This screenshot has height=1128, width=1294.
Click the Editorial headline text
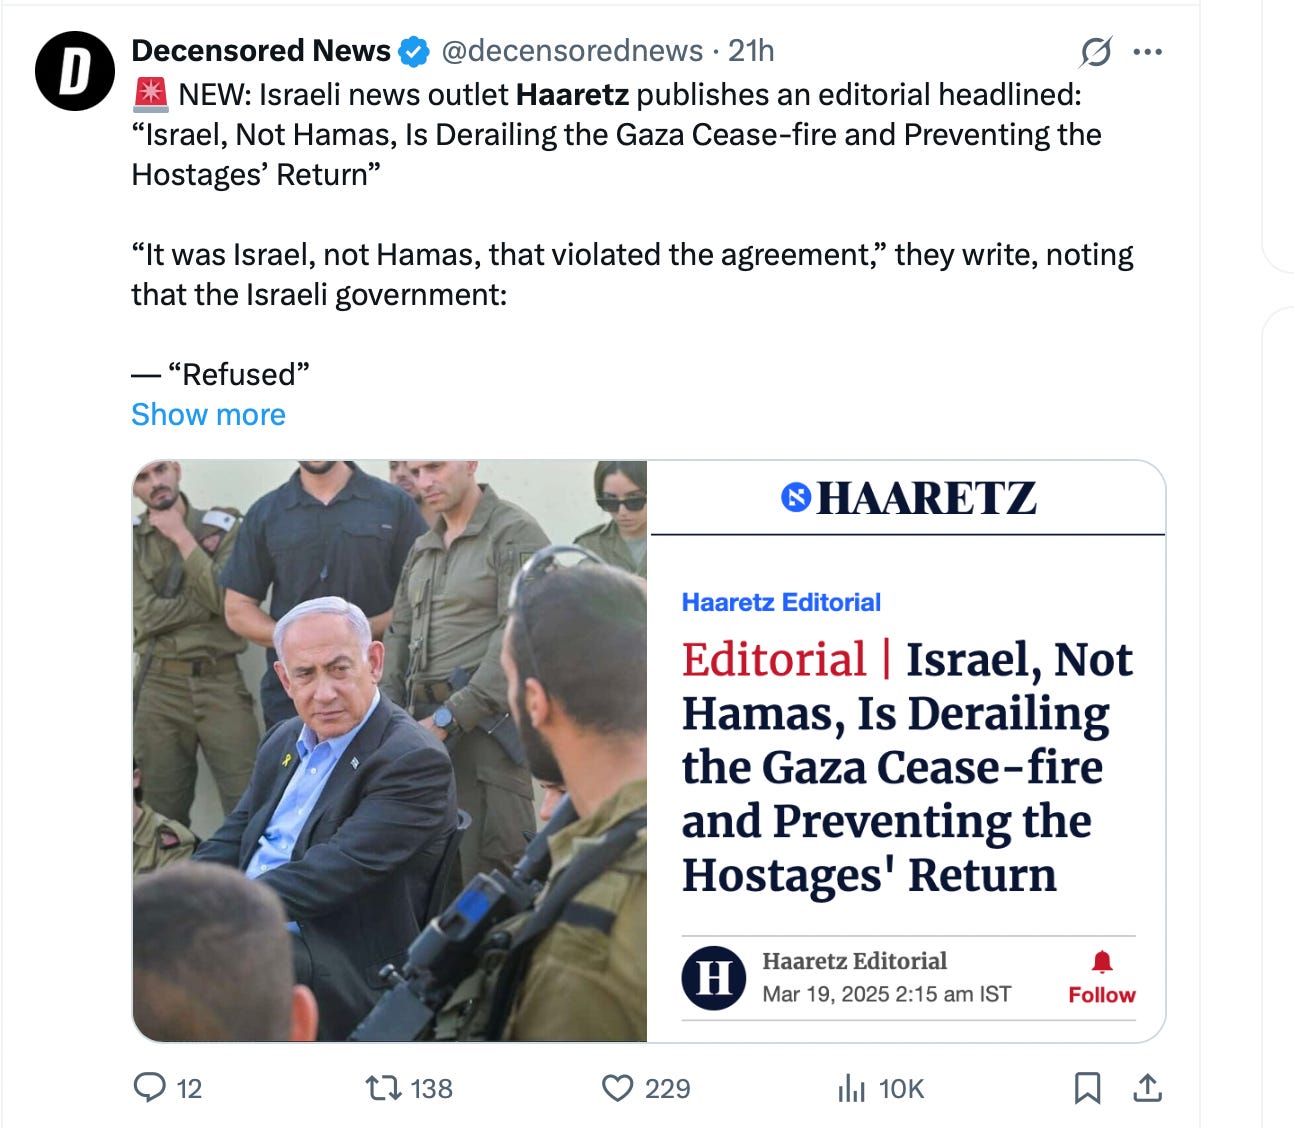(x=908, y=767)
